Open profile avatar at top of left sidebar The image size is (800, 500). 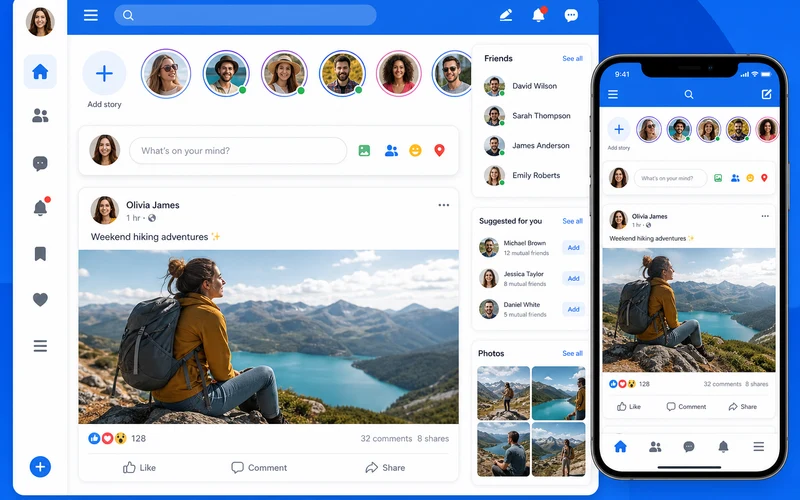coord(40,21)
